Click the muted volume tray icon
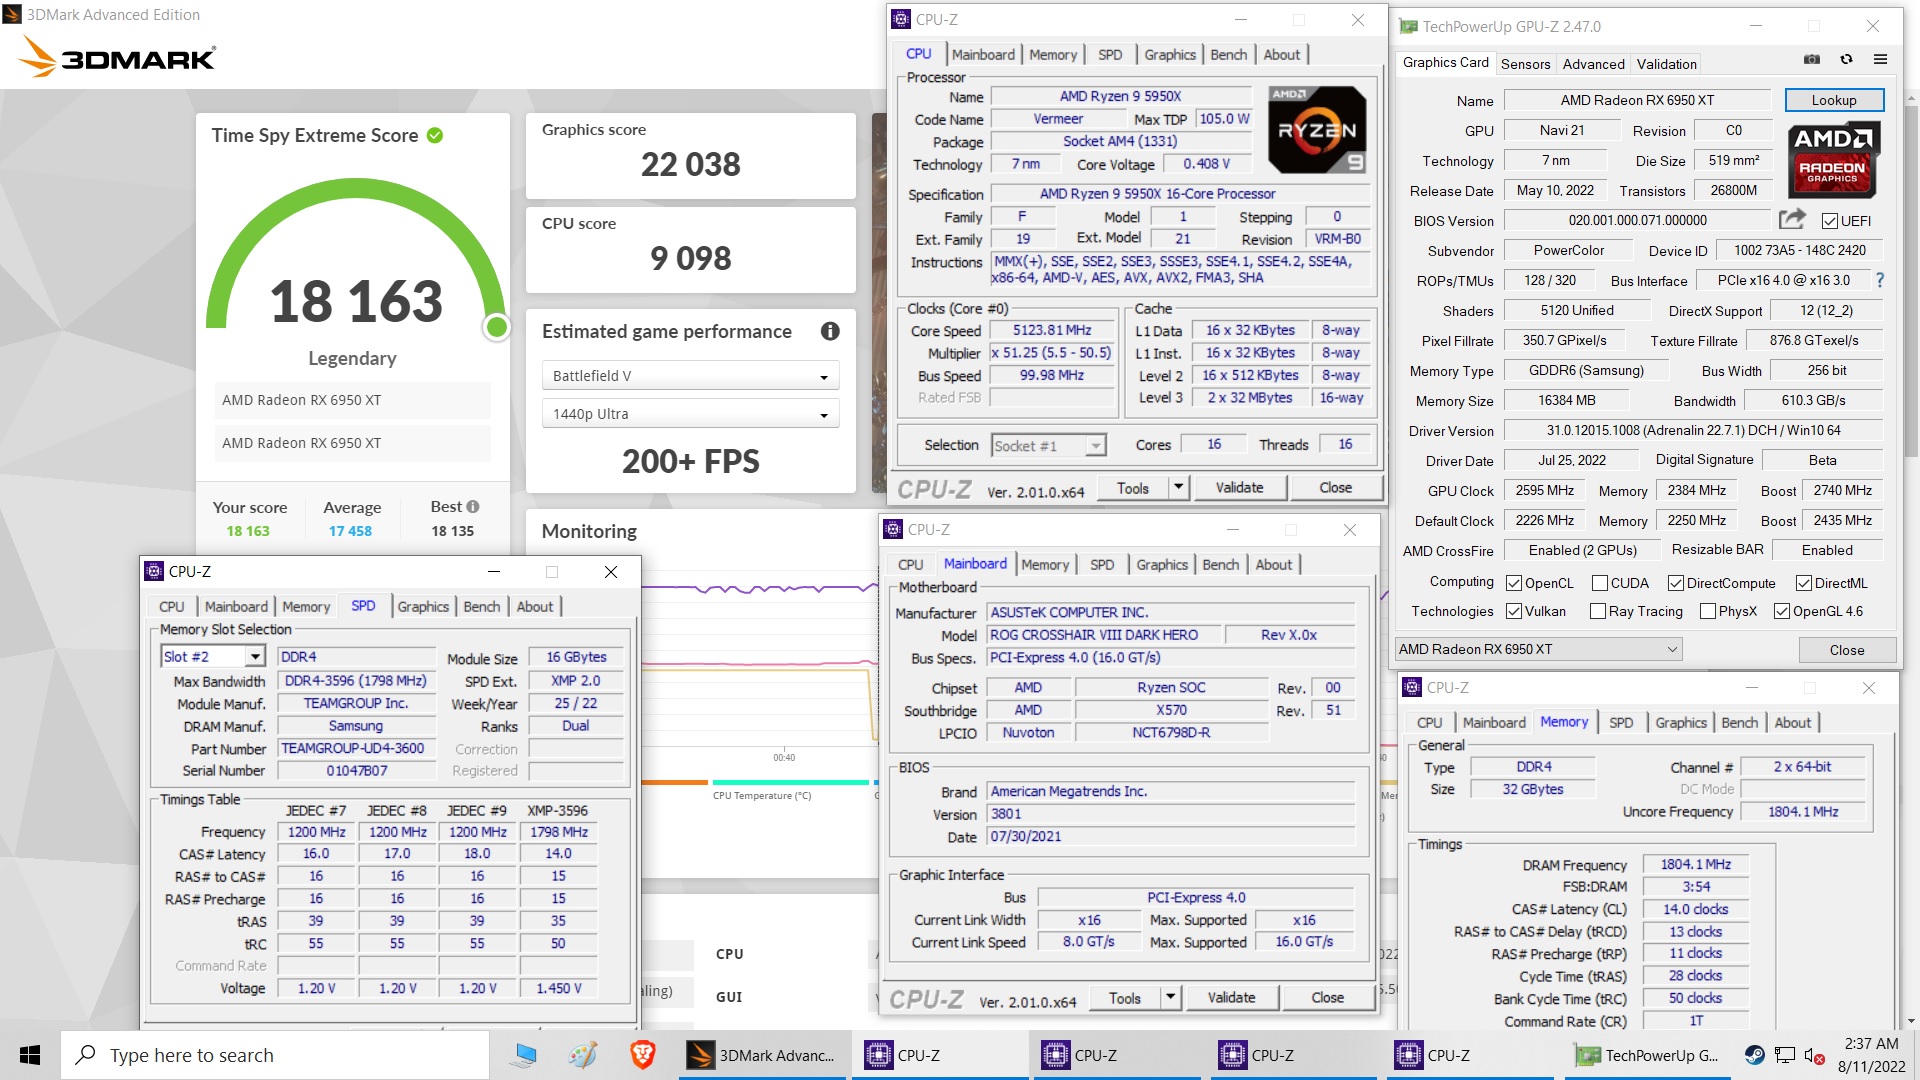 (1814, 1055)
